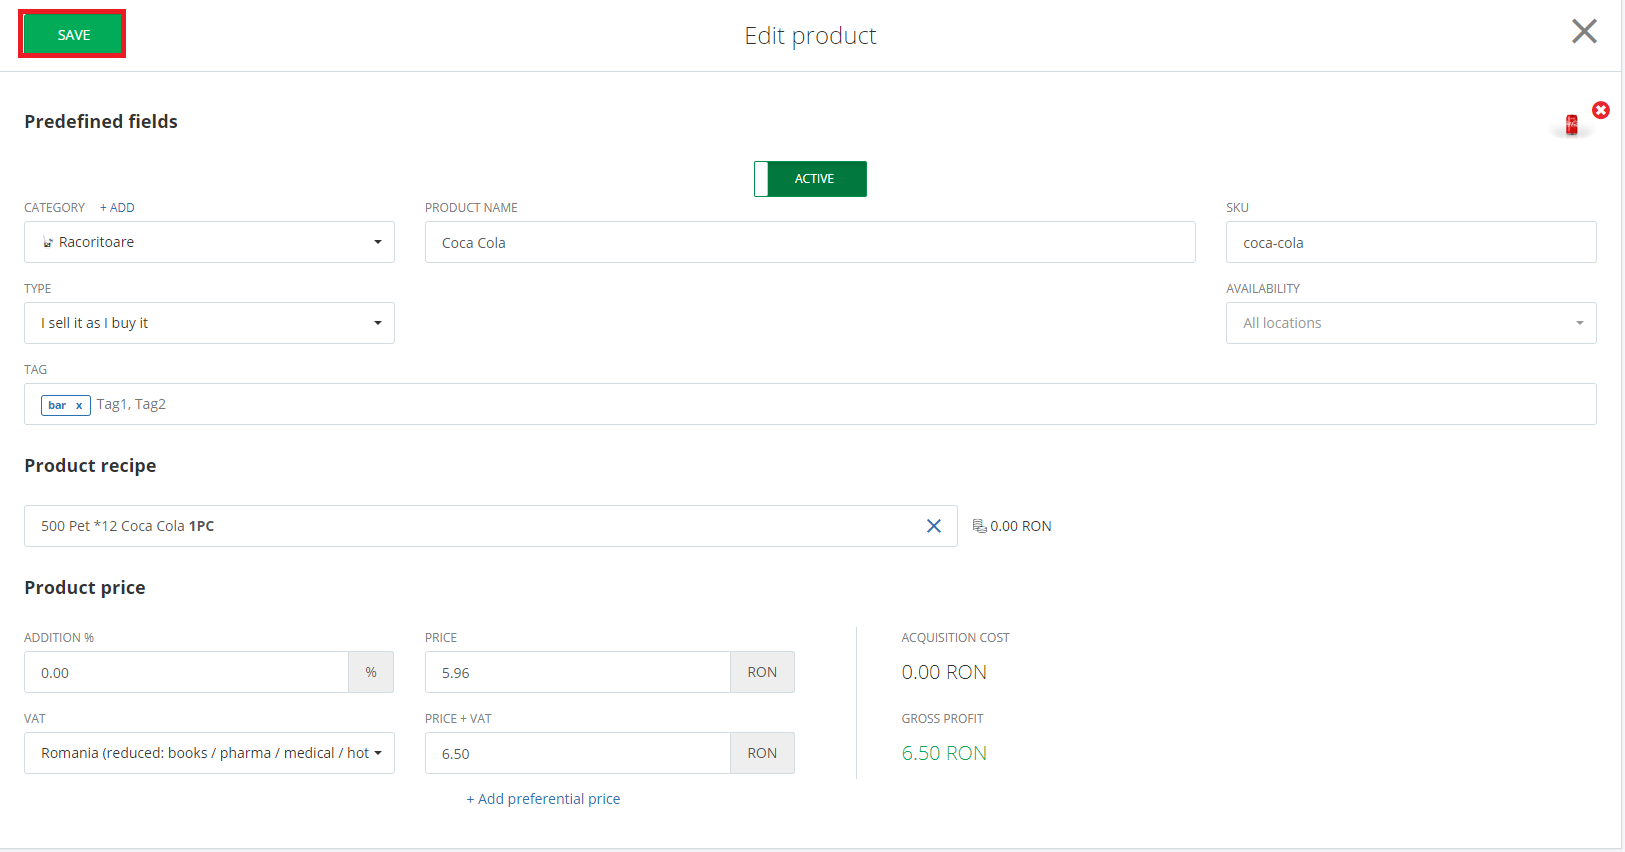Click the Product recipe heading
Screen dimensions: 1625x852
(90, 466)
